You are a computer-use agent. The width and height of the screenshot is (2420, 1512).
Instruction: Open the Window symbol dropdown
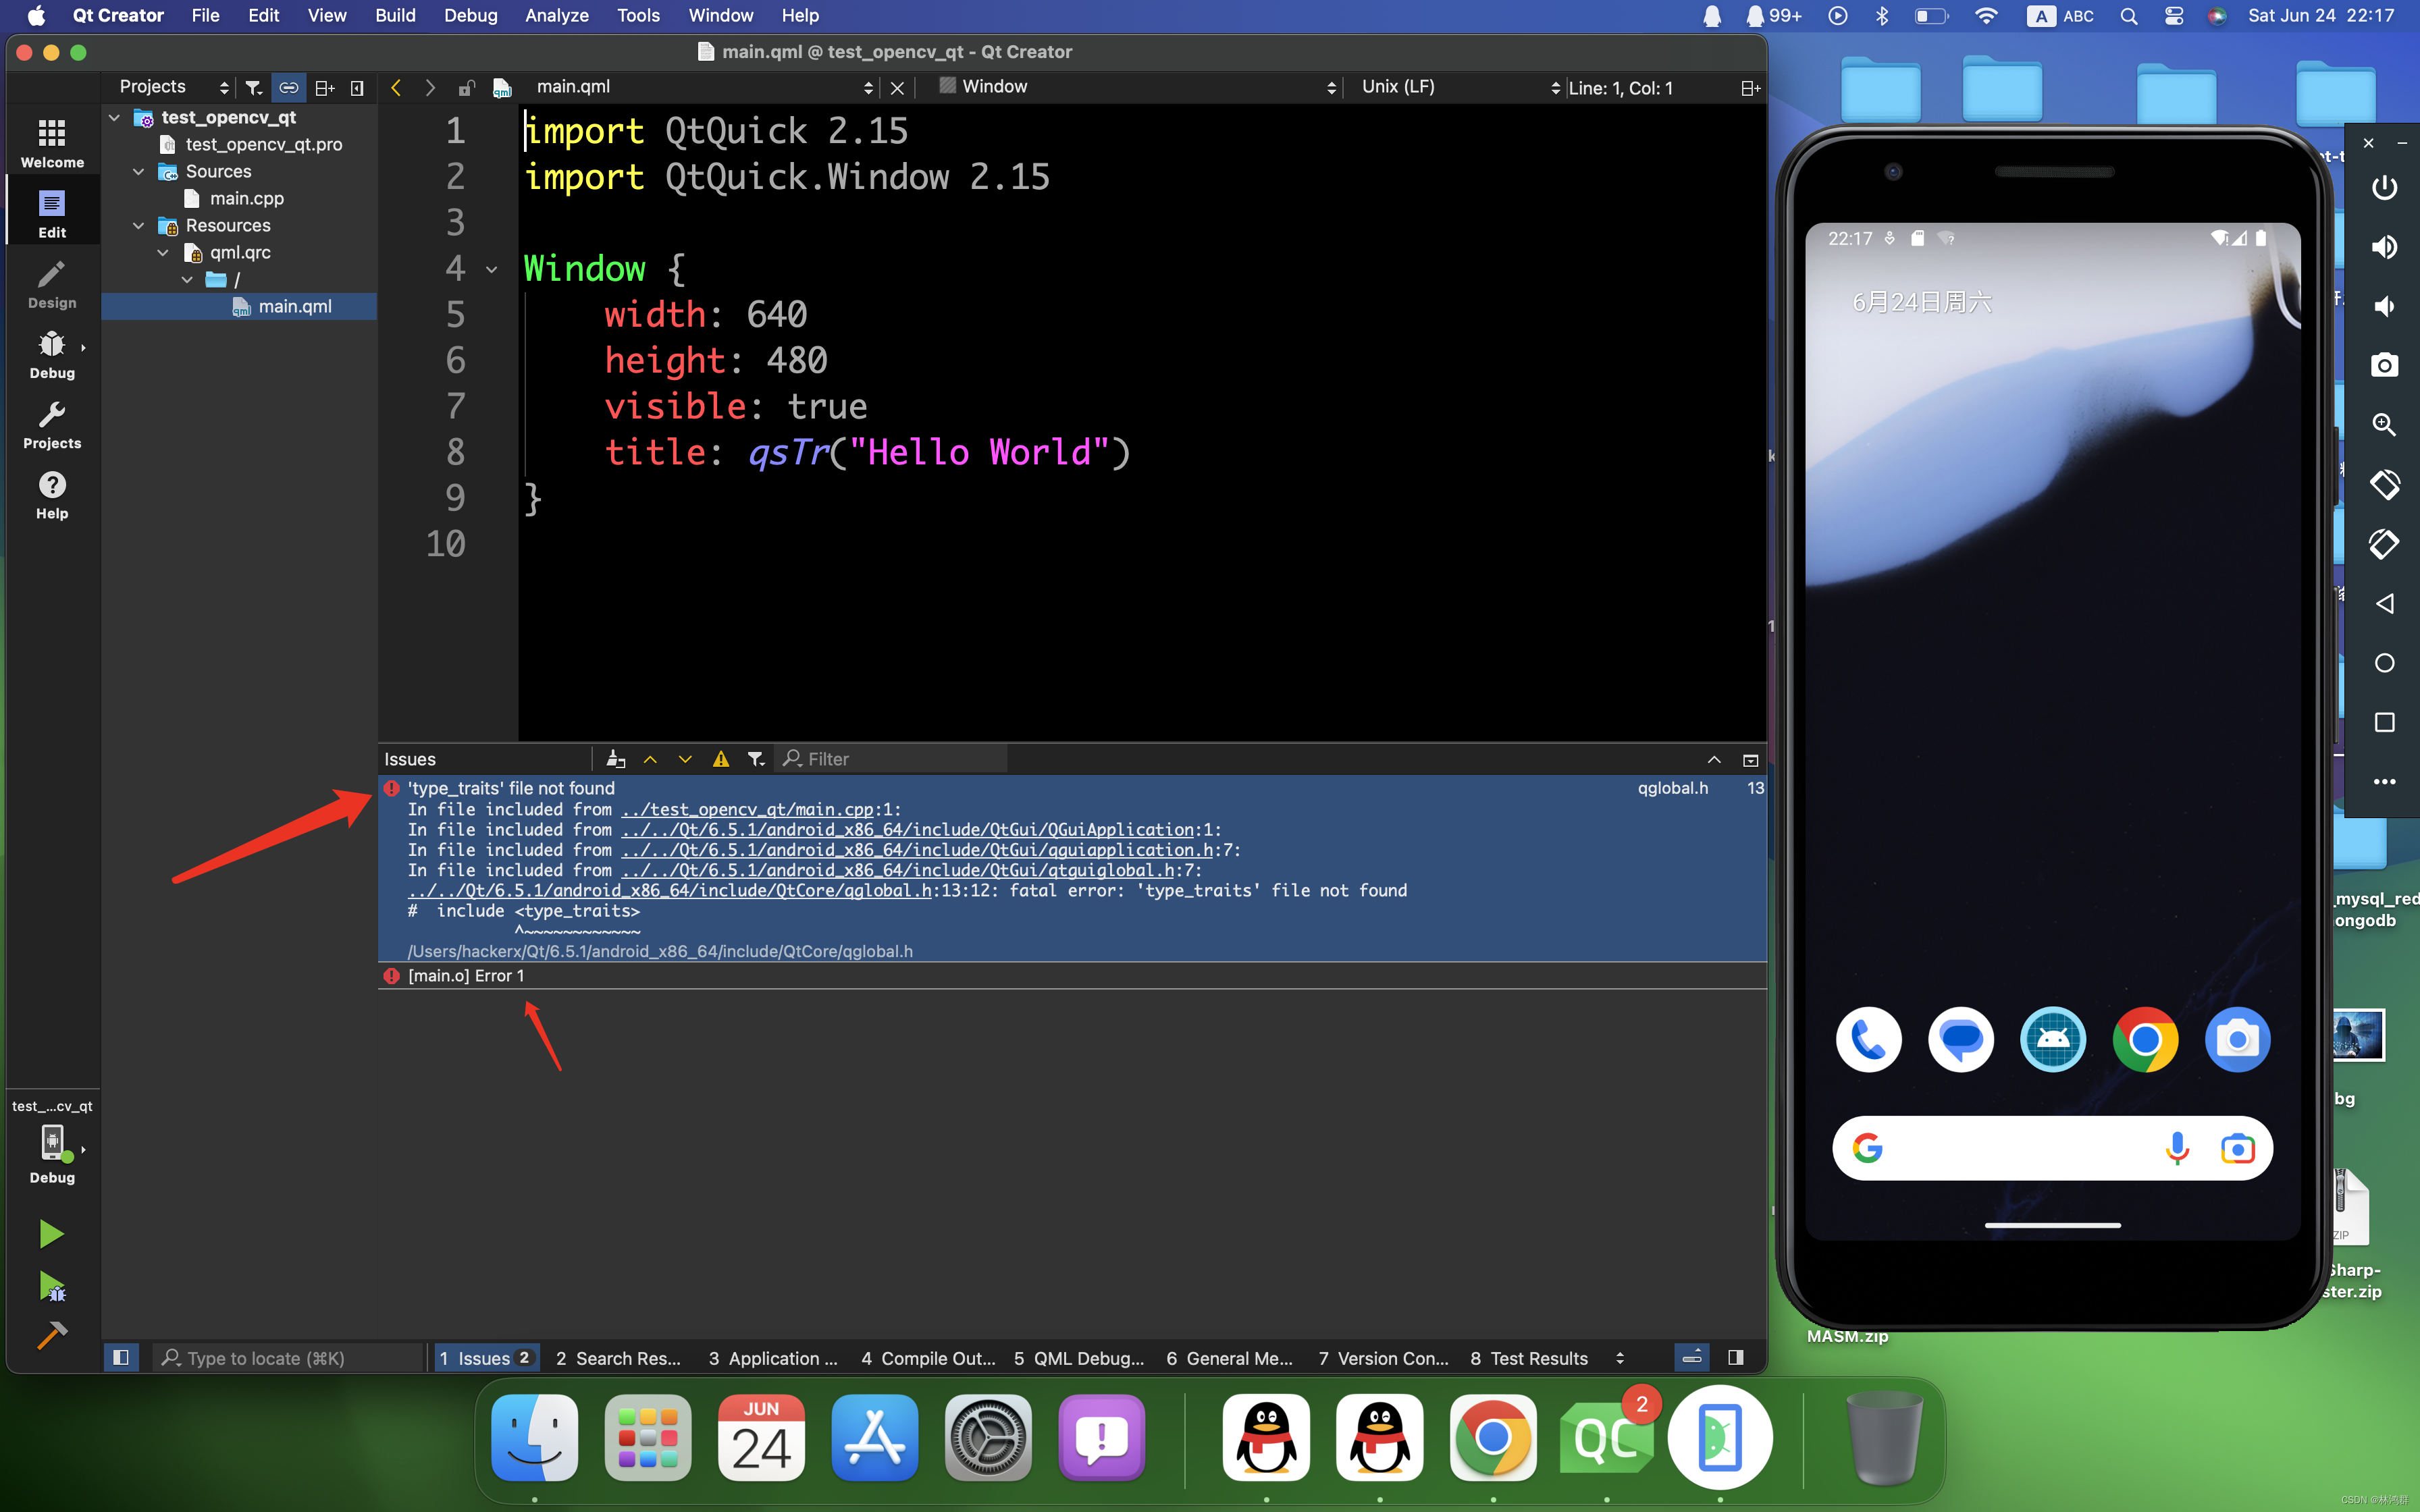(x=1137, y=87)
